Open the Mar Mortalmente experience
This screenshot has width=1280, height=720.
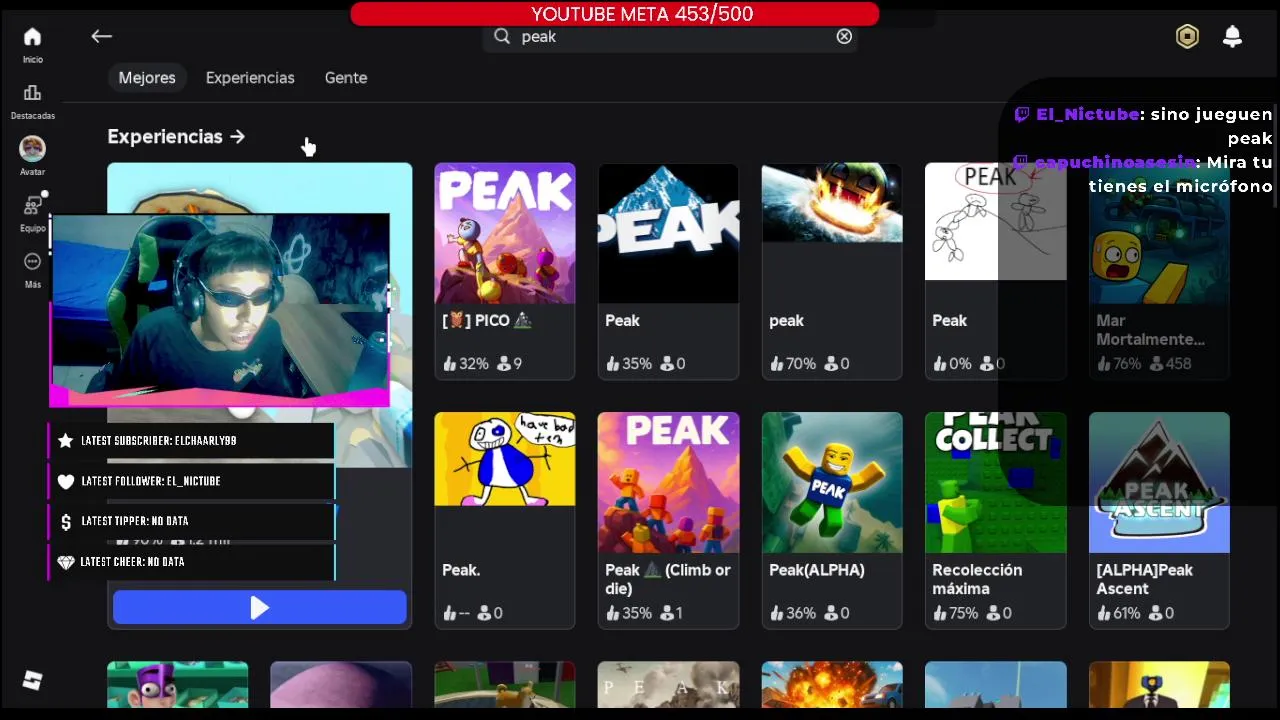(x=1159, y=271)
